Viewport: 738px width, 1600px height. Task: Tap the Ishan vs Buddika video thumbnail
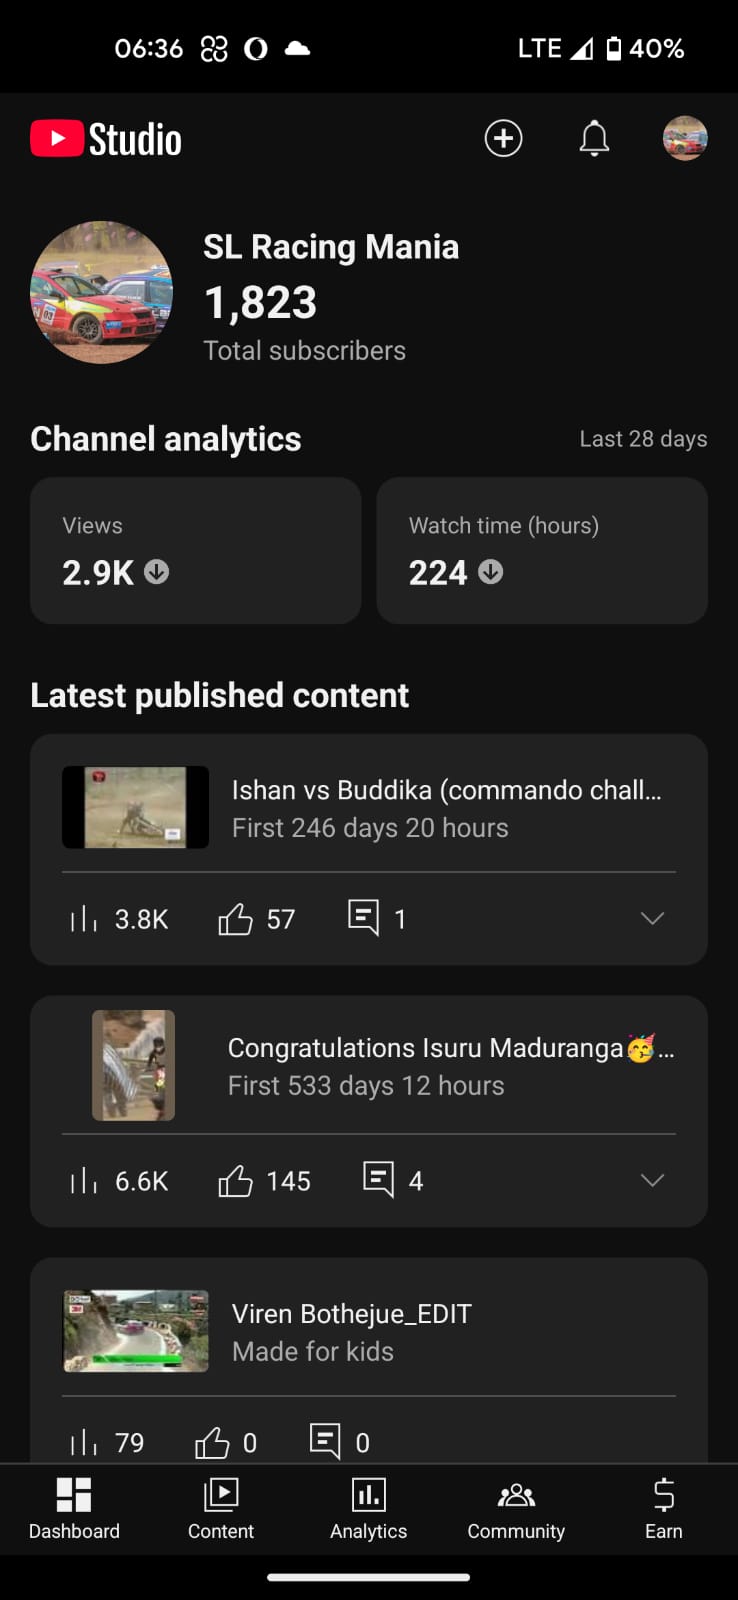(x=136, y=807)
